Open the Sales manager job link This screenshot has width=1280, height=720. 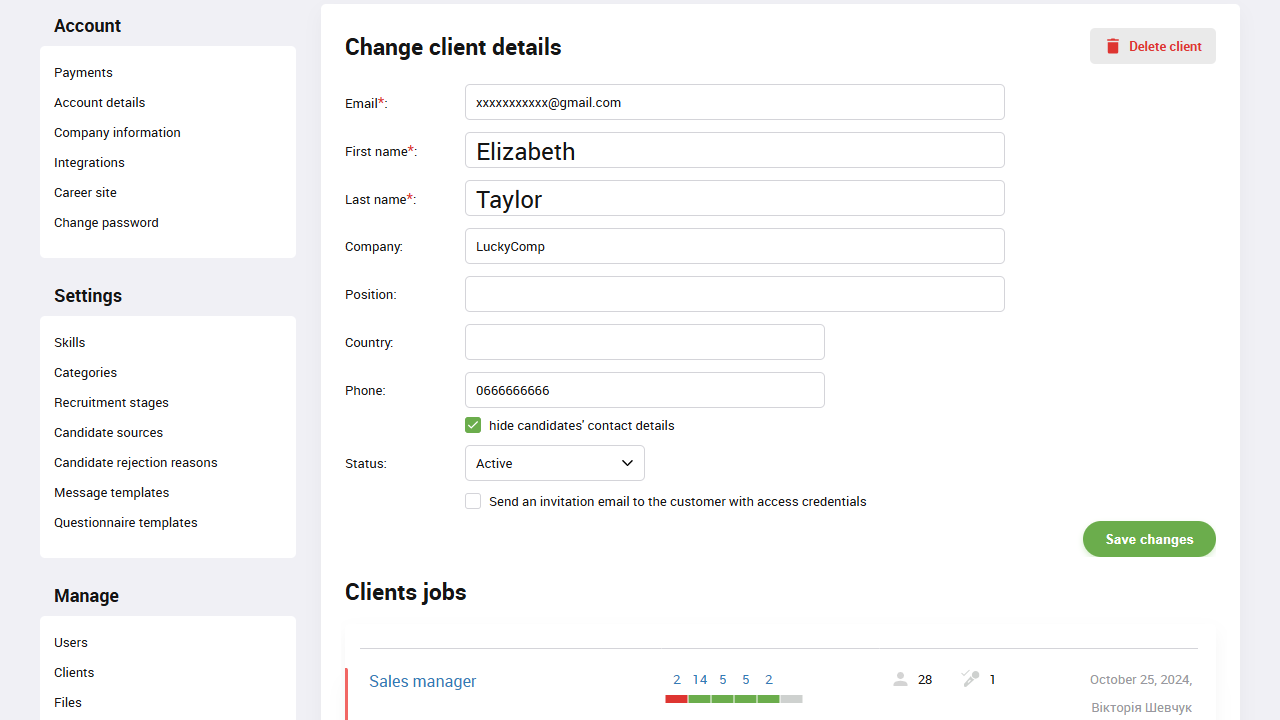pyautogui.click(x=422, y=681)
